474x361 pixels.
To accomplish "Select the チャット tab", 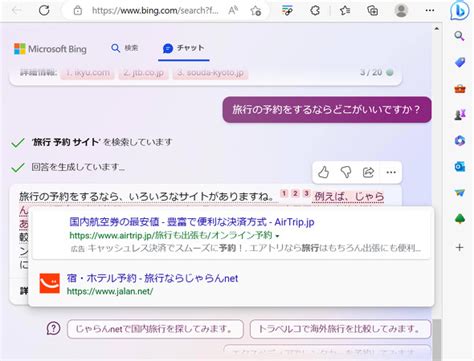I will click(x=183, y=48).
